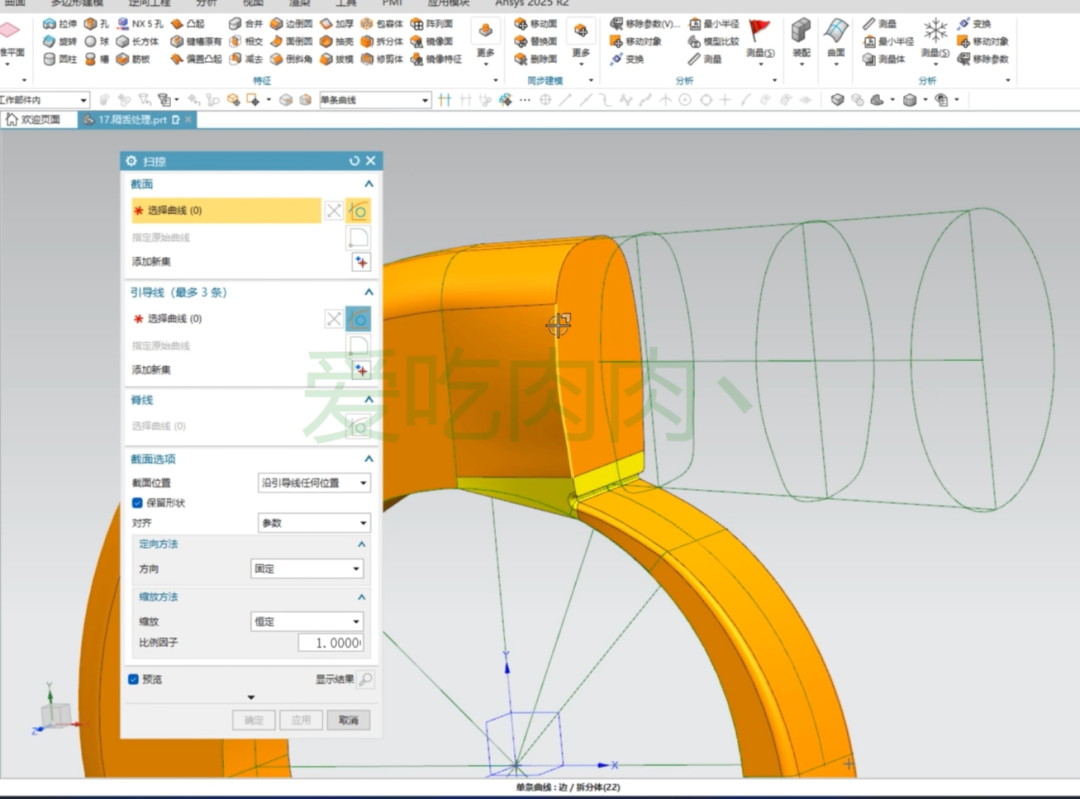Collapse the 截面选项 section
Screen dimensions: 1080x799
tap(368, 459)
